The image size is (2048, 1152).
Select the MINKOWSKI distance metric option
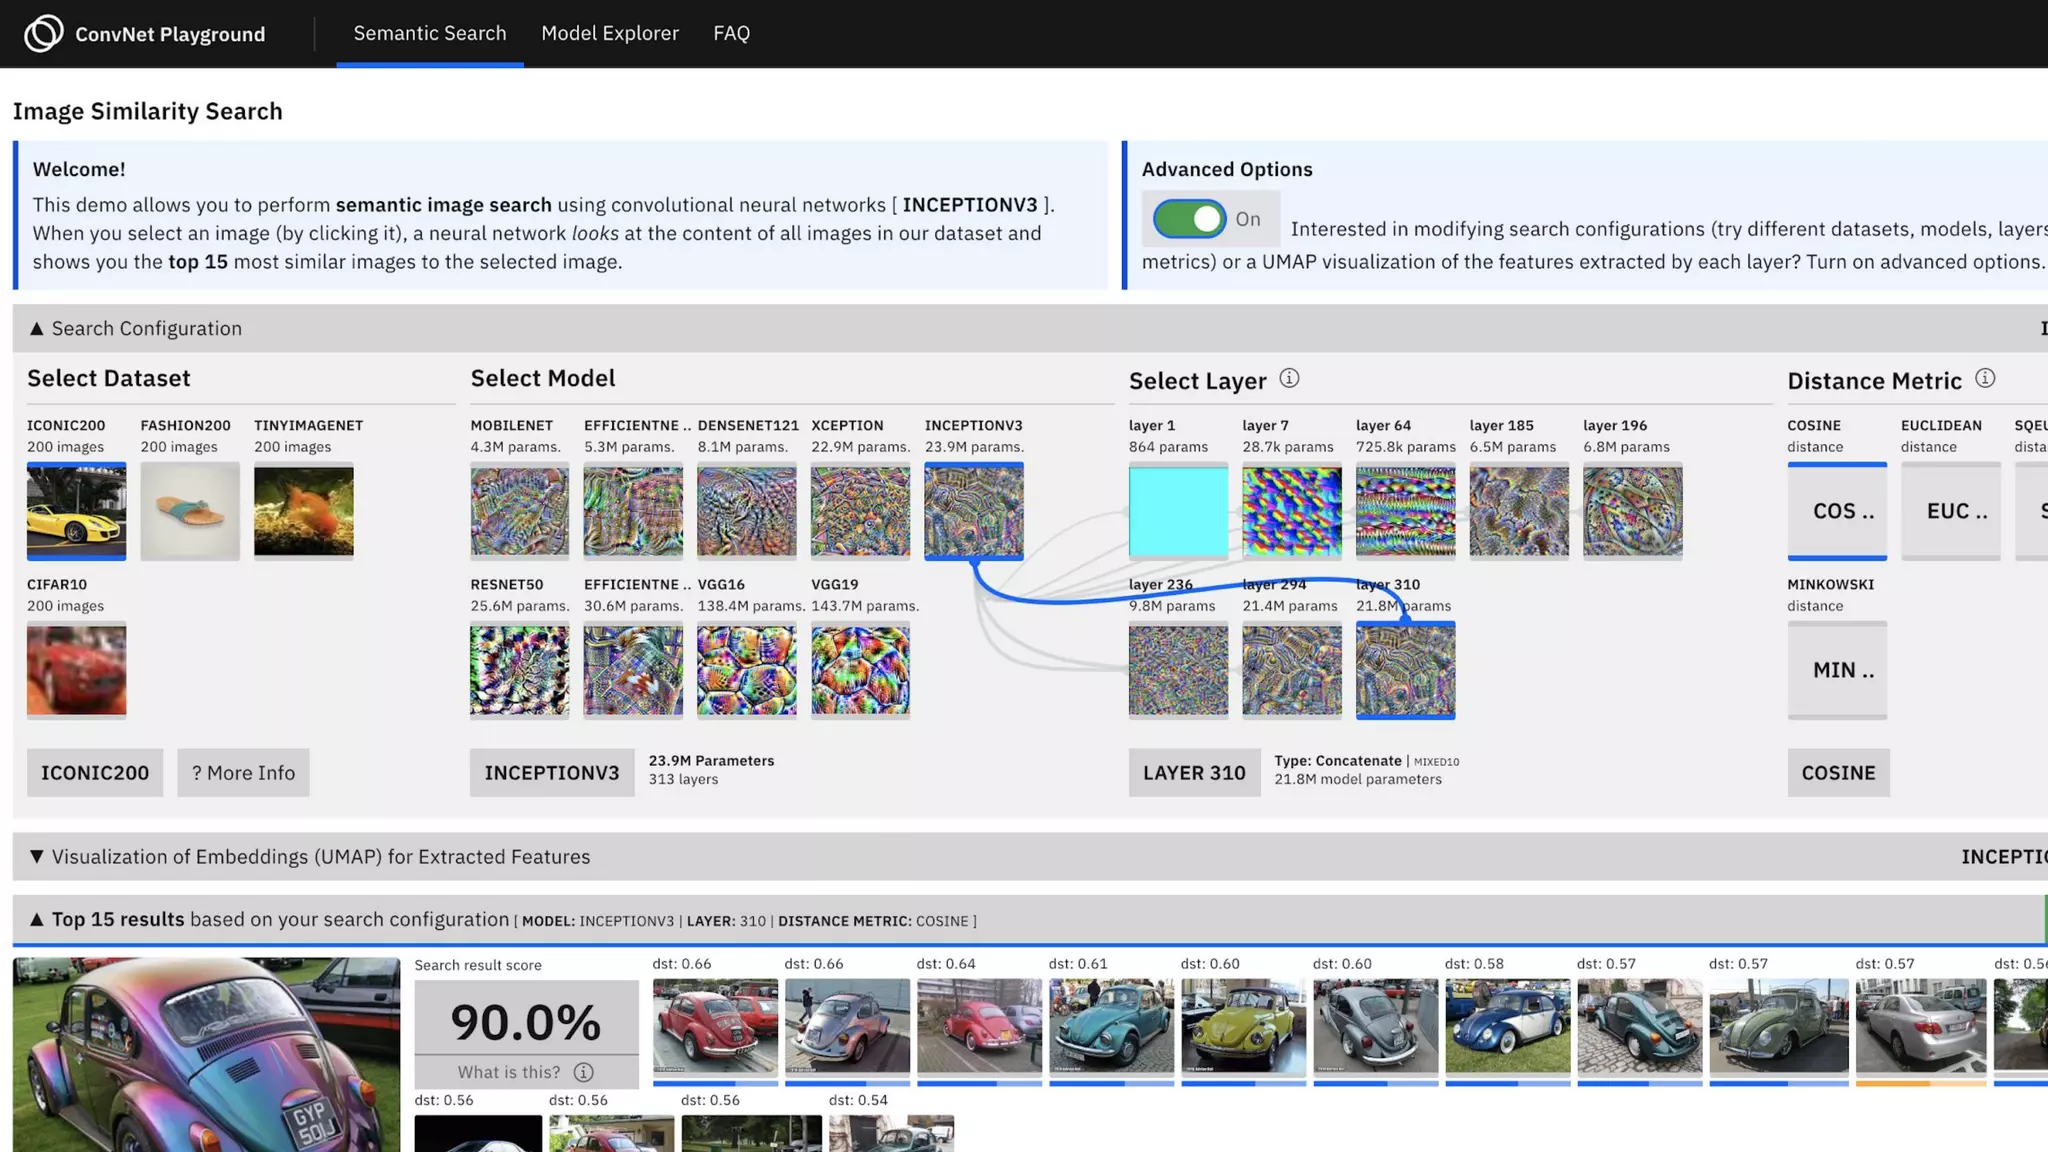pyautogui.click(x=1837, y=669)
